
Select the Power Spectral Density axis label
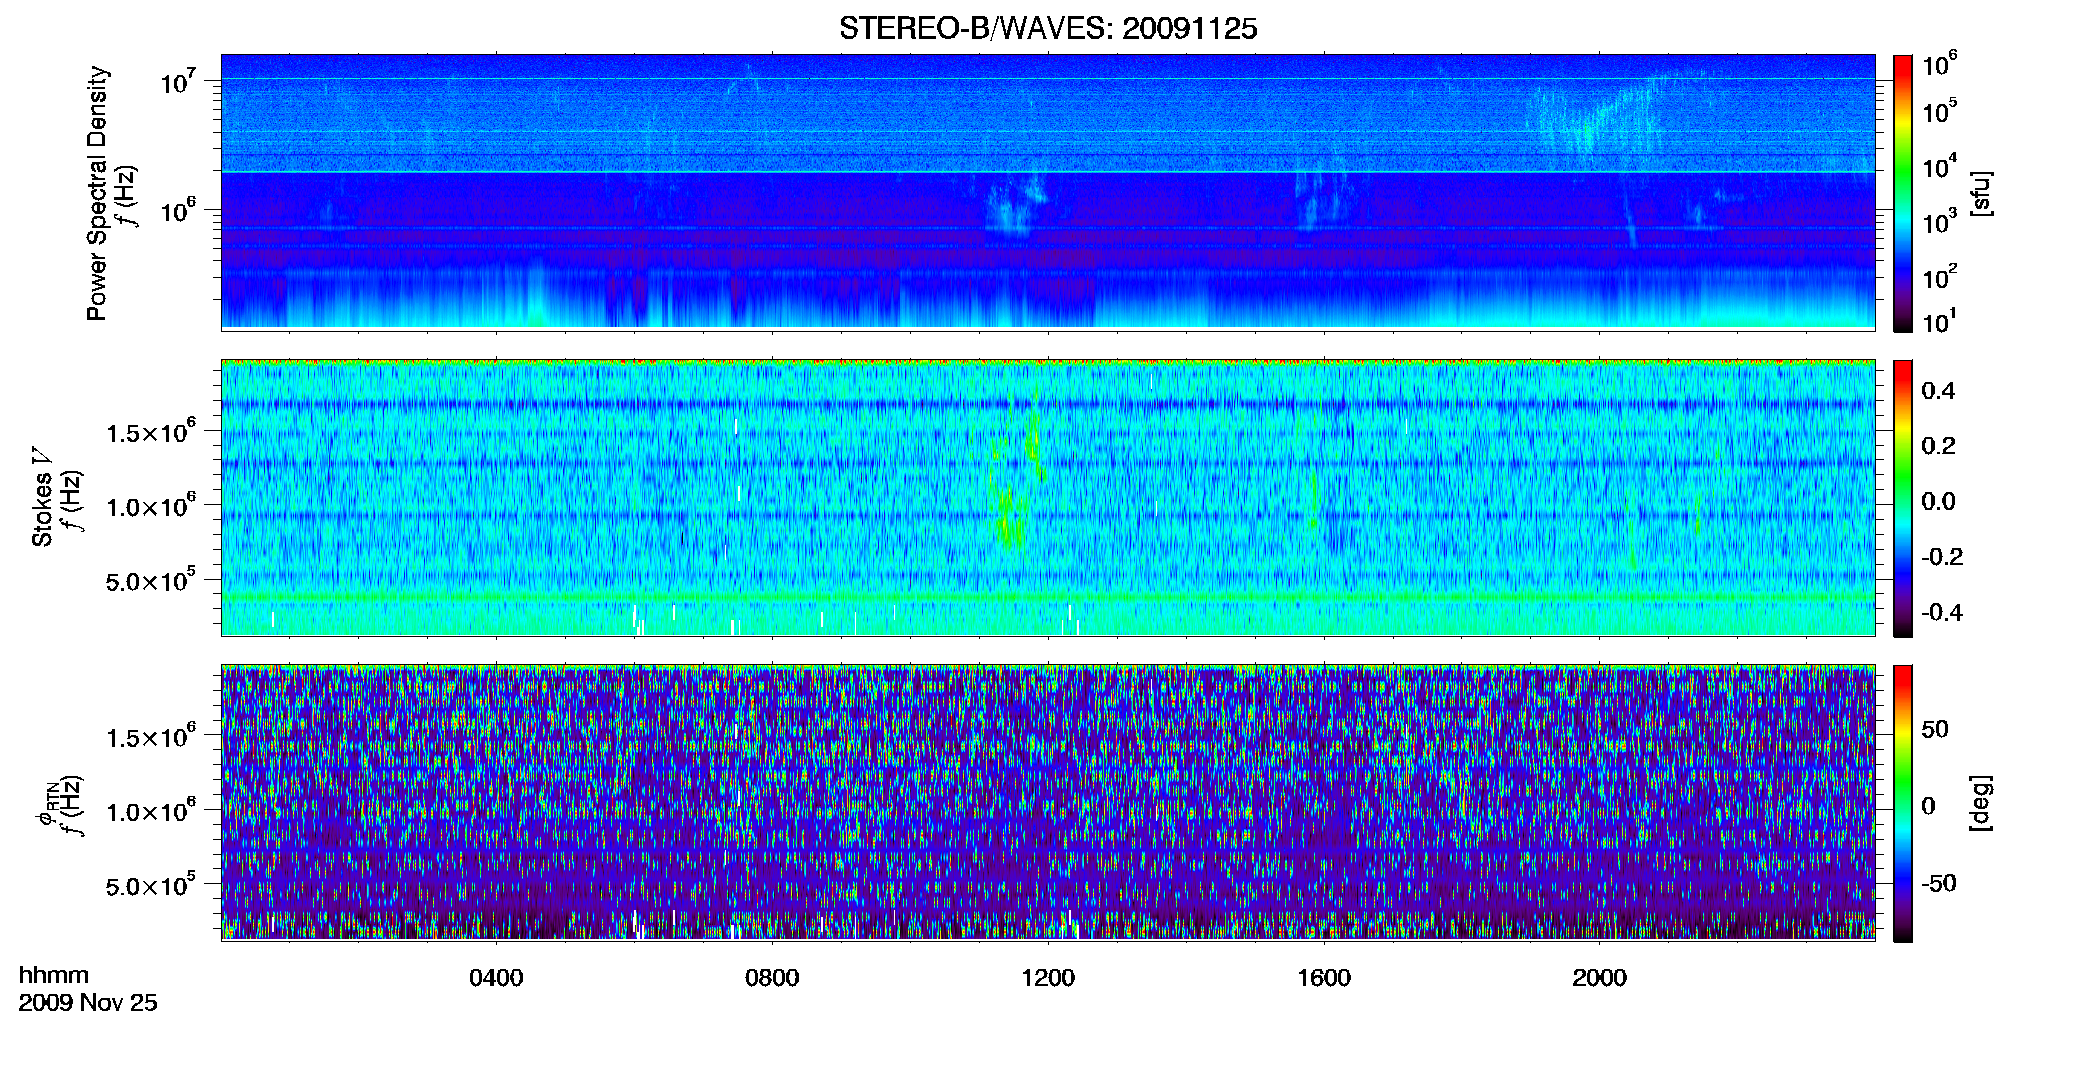[x=97, y=193]
